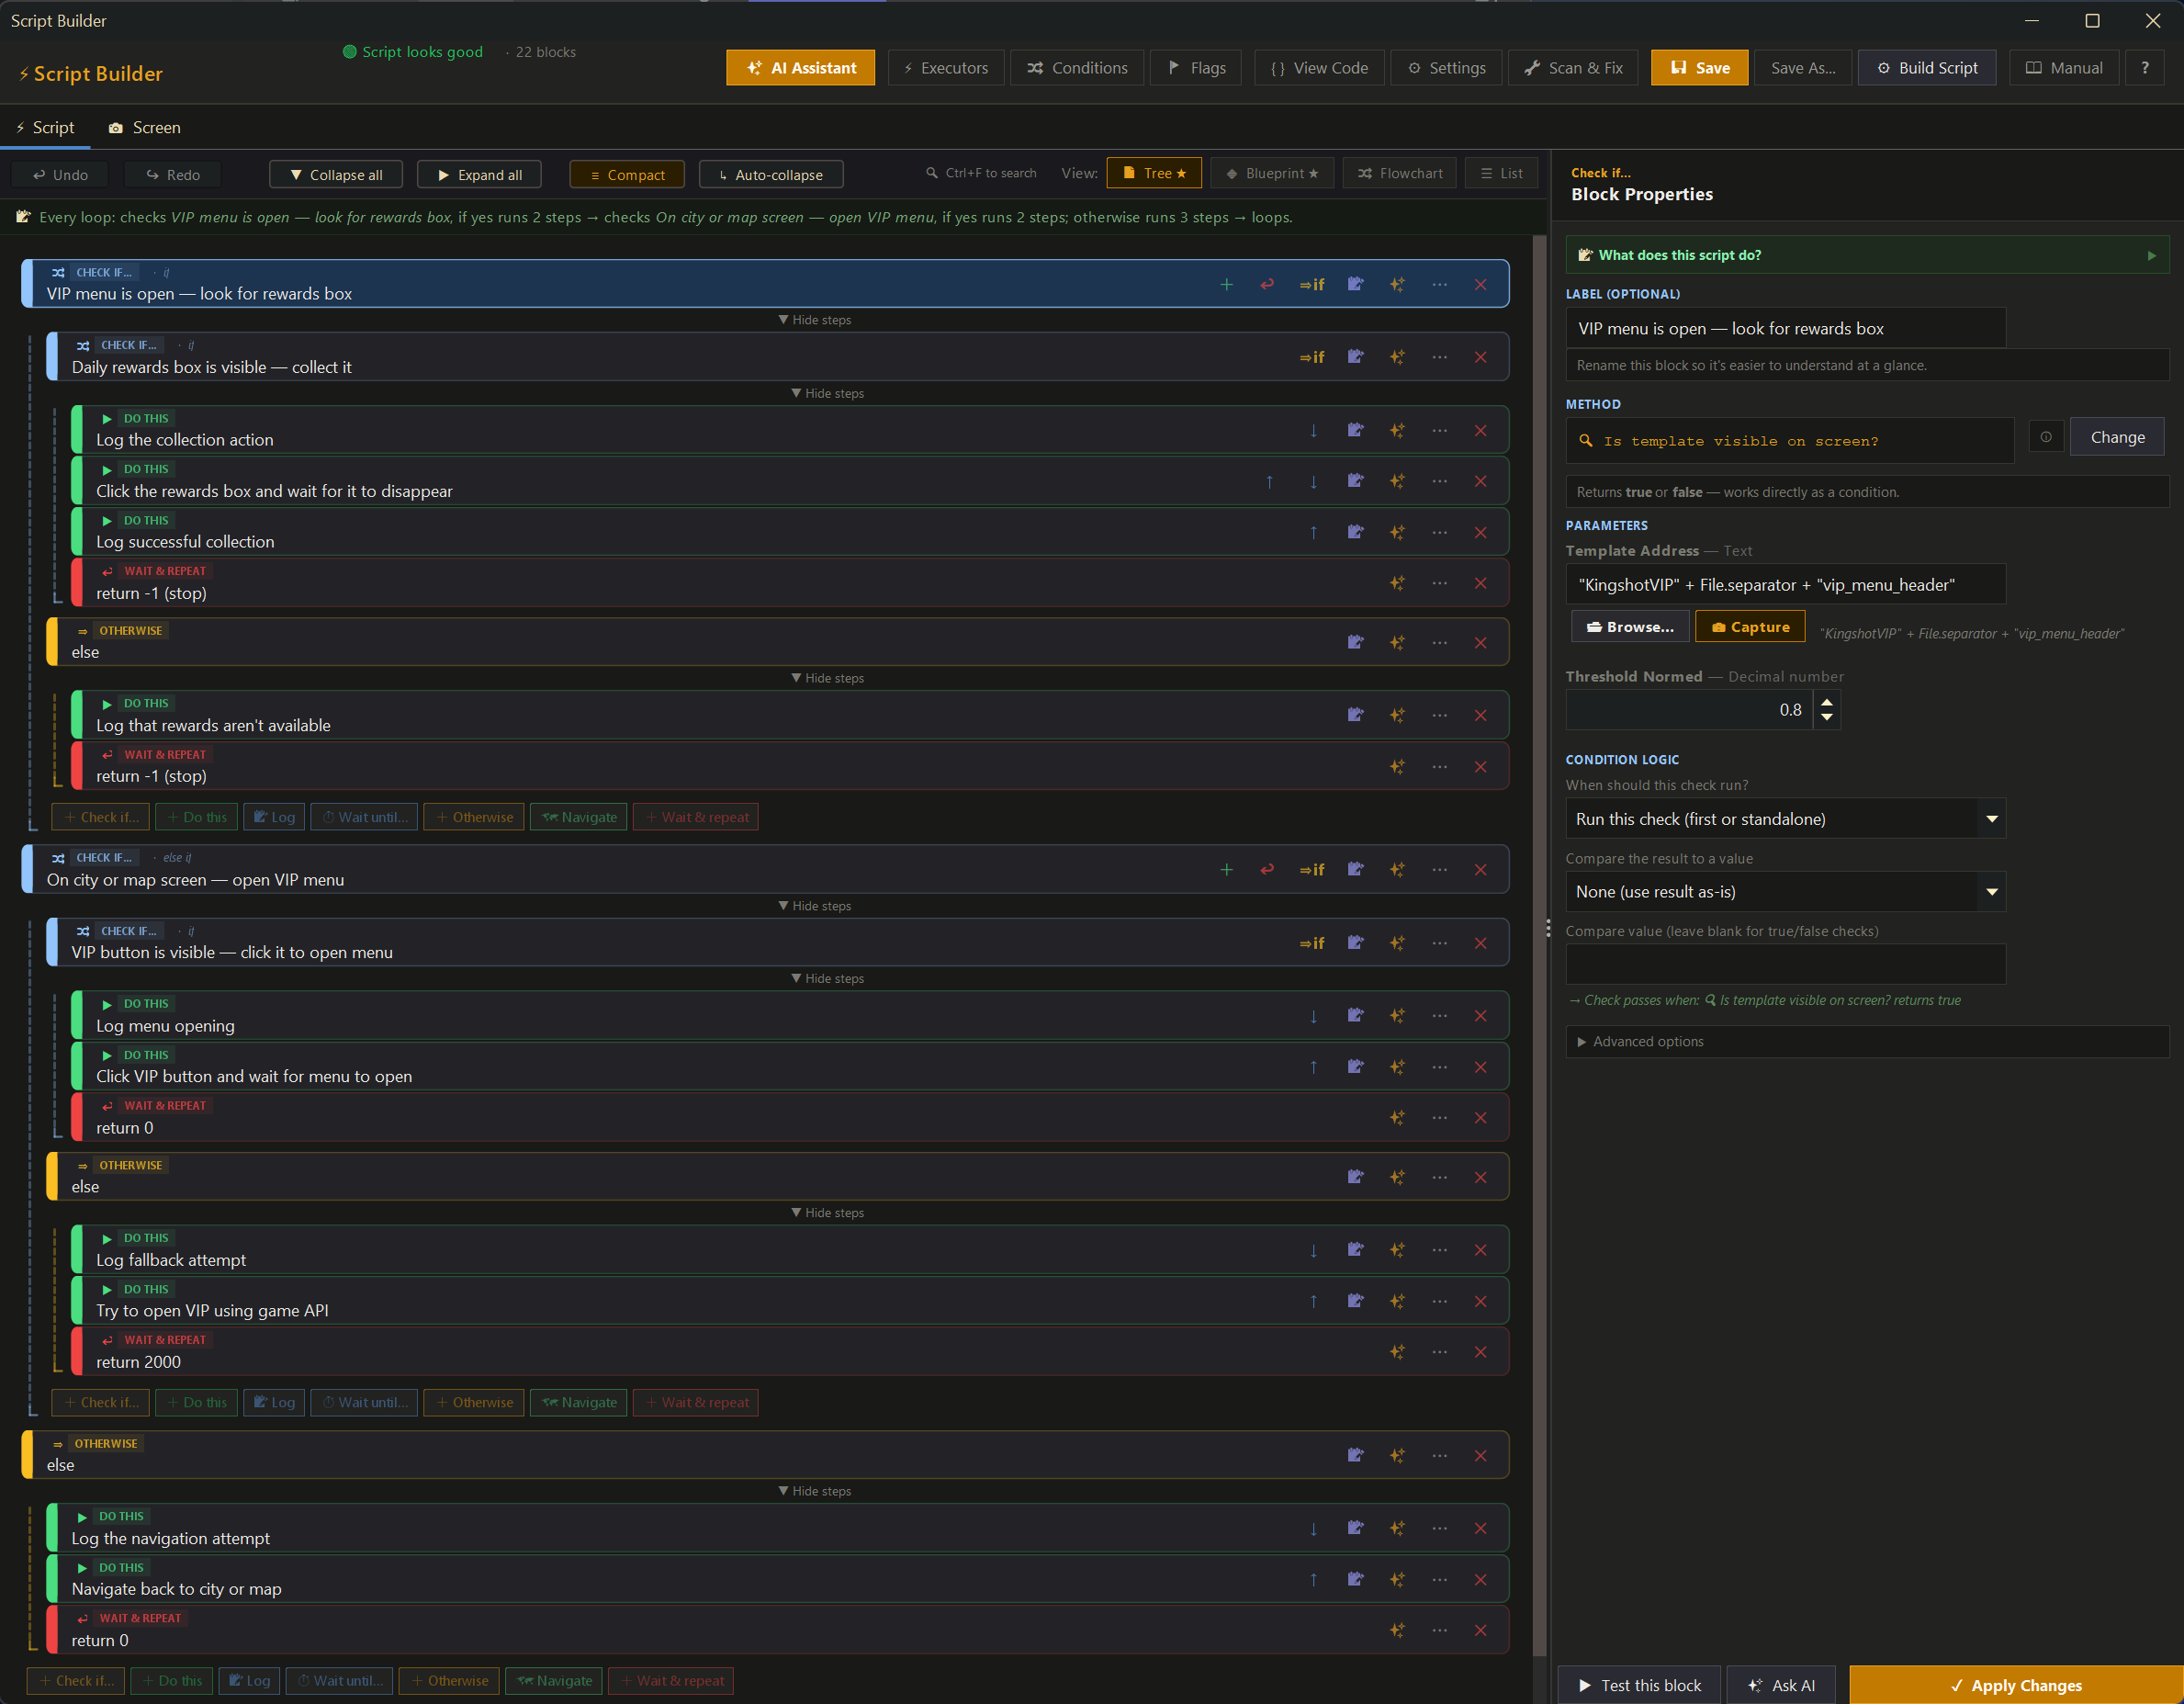
Task: Click the Apply Changes button
Action: (2015, 1685)
